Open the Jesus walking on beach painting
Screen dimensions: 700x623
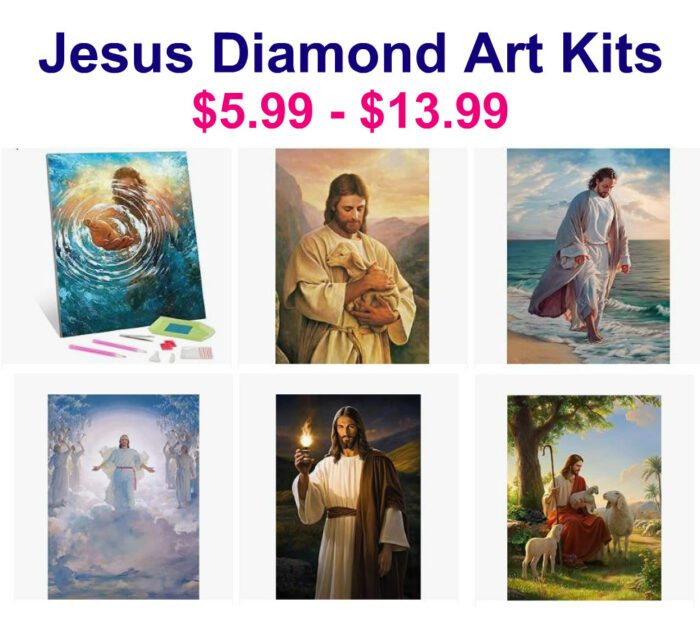(588, 256)
